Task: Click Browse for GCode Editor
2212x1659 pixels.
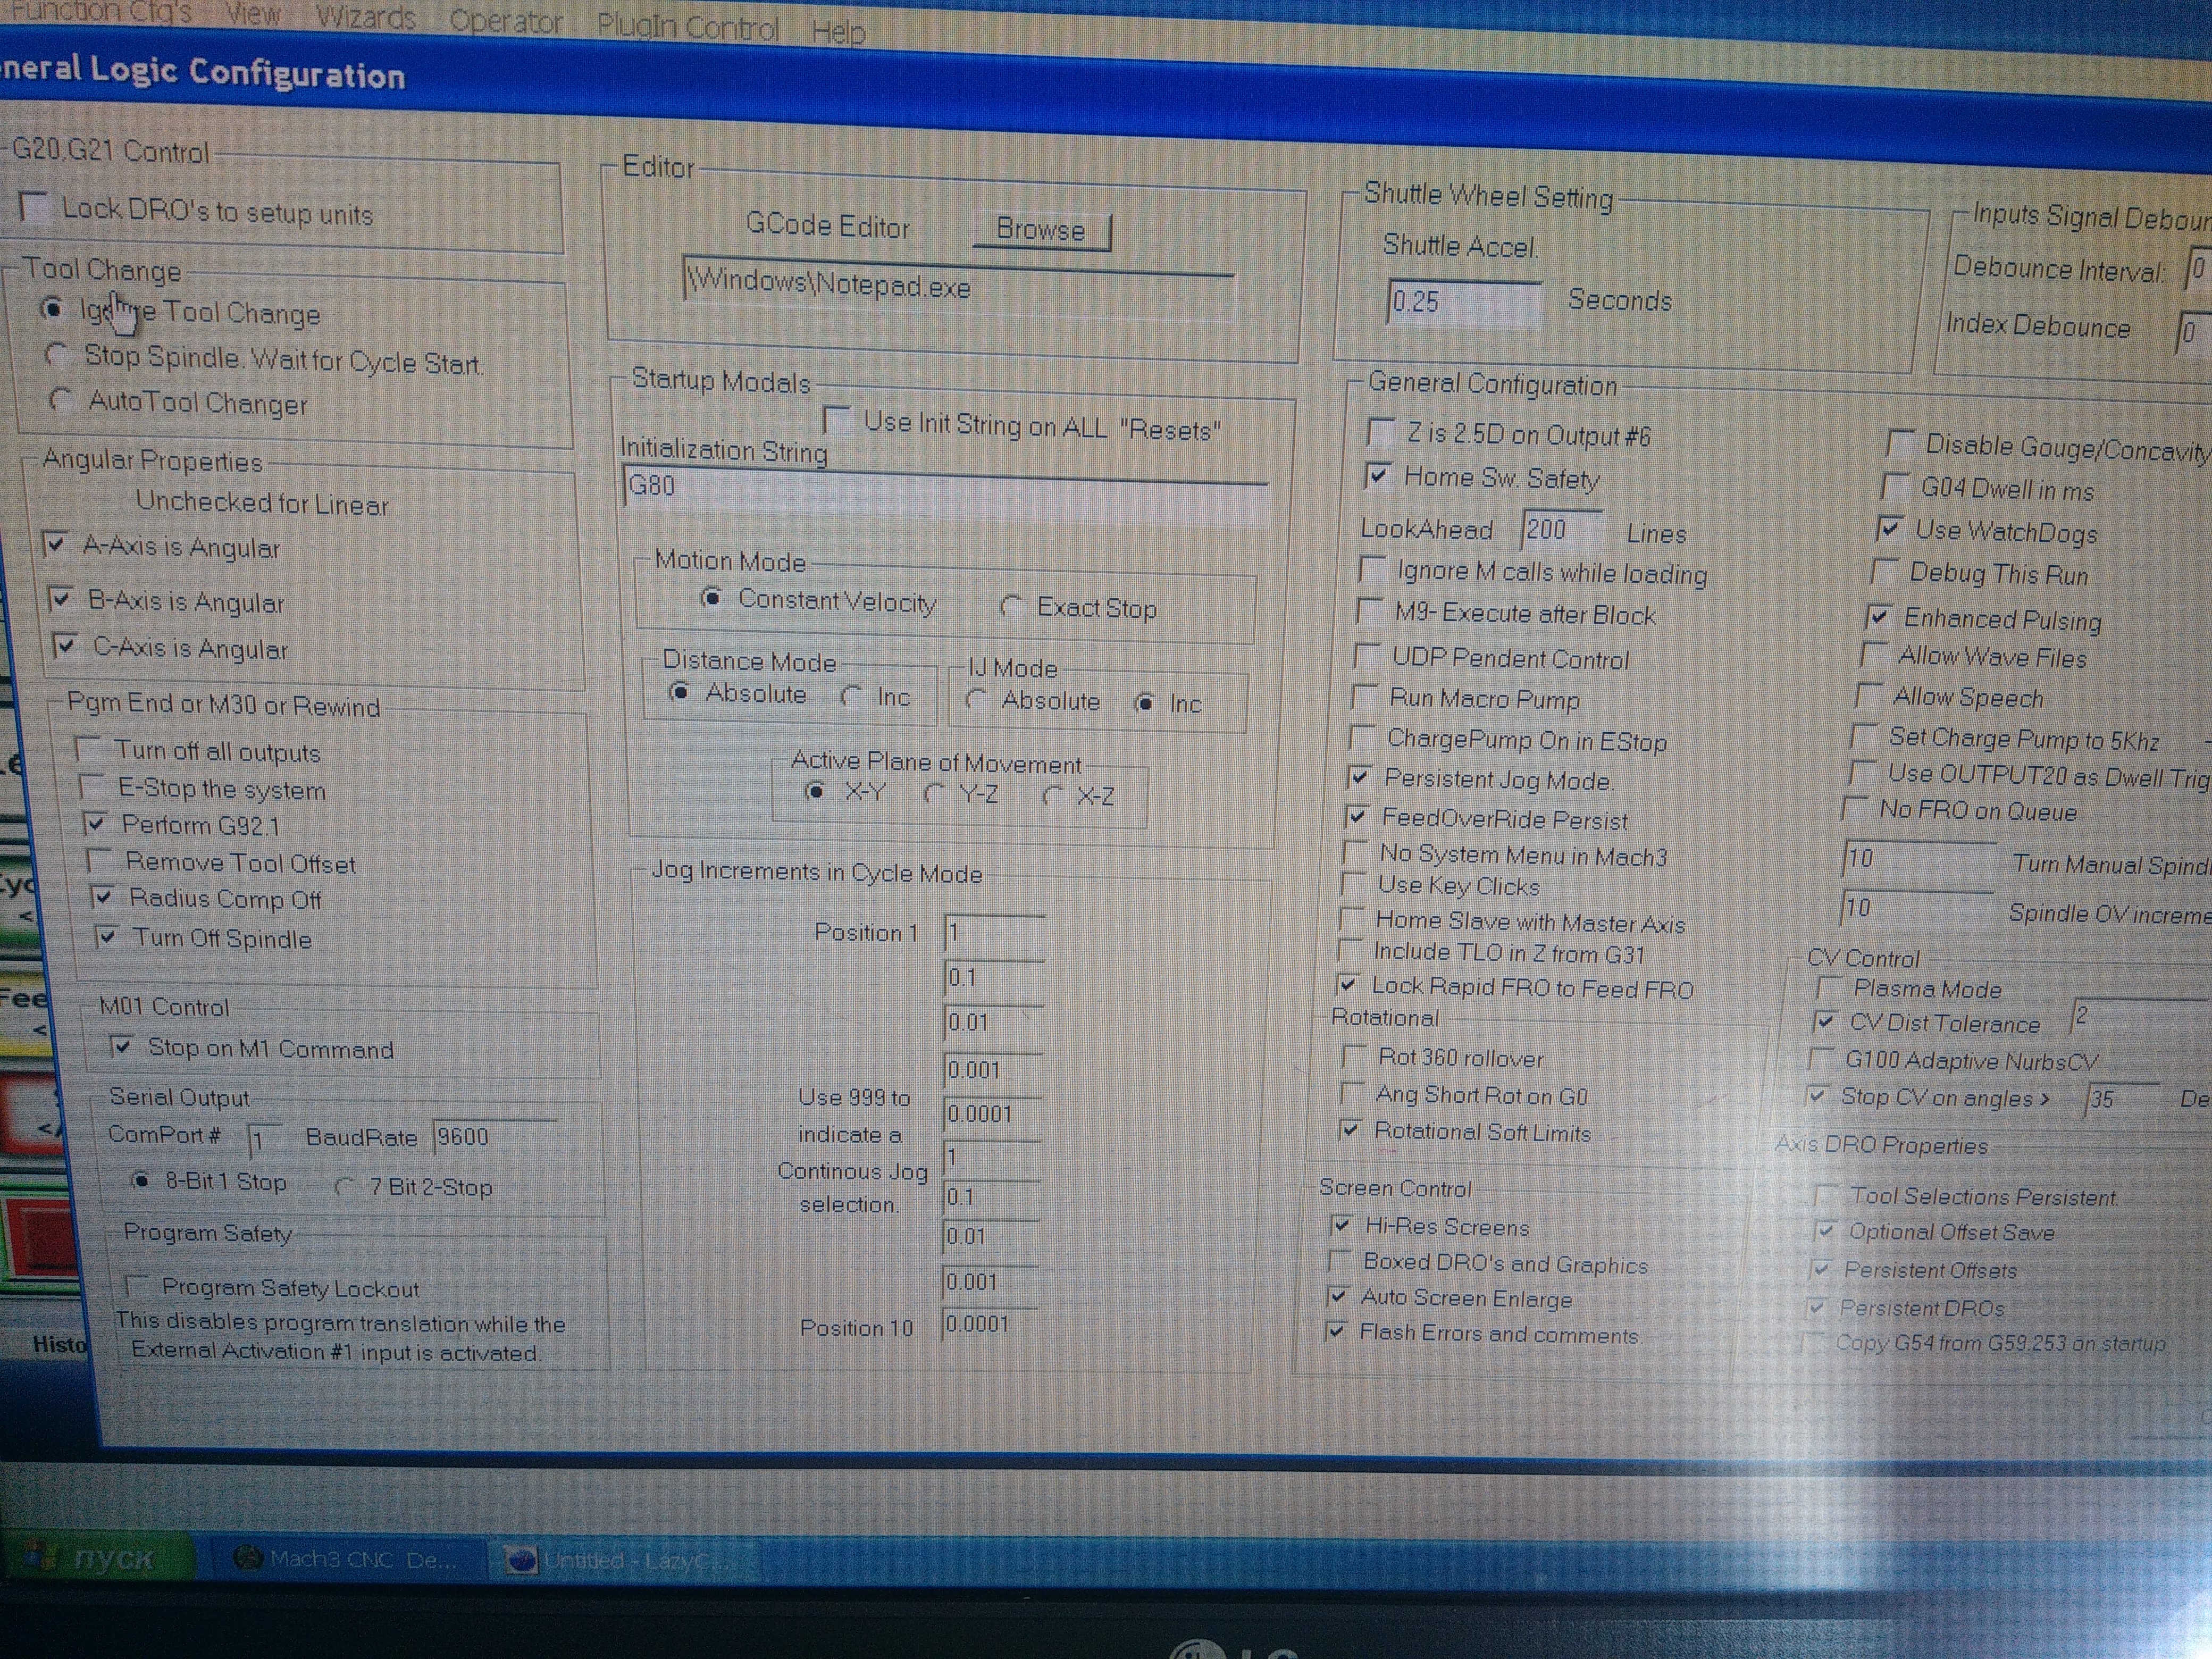Action: click(1040, 230)
